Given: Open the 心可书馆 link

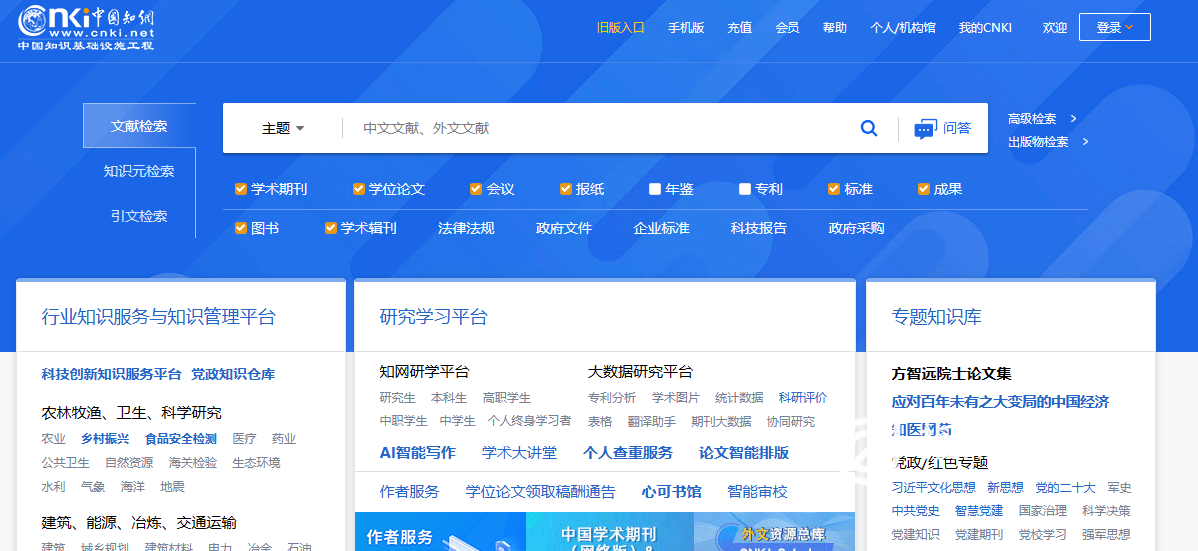Looking at the screenshot, I should 672,491.
